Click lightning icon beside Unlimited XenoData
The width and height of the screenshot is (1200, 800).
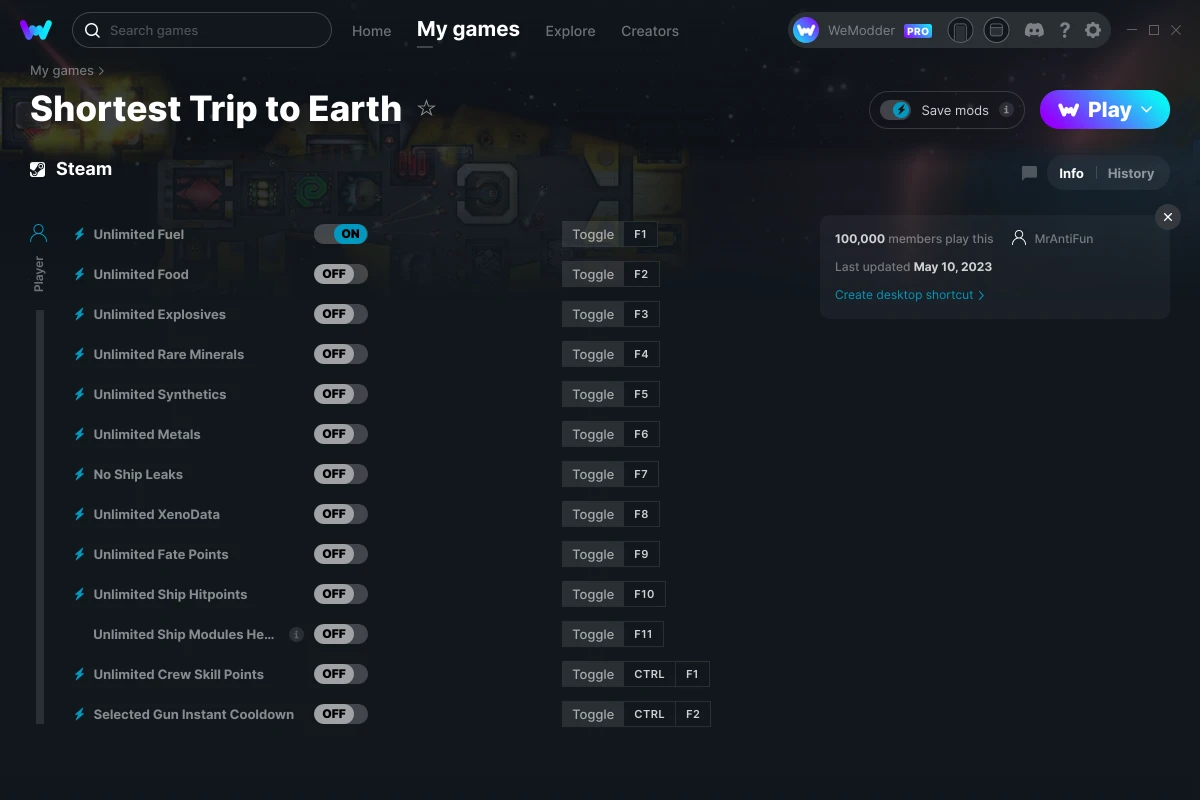pos(80,514)
